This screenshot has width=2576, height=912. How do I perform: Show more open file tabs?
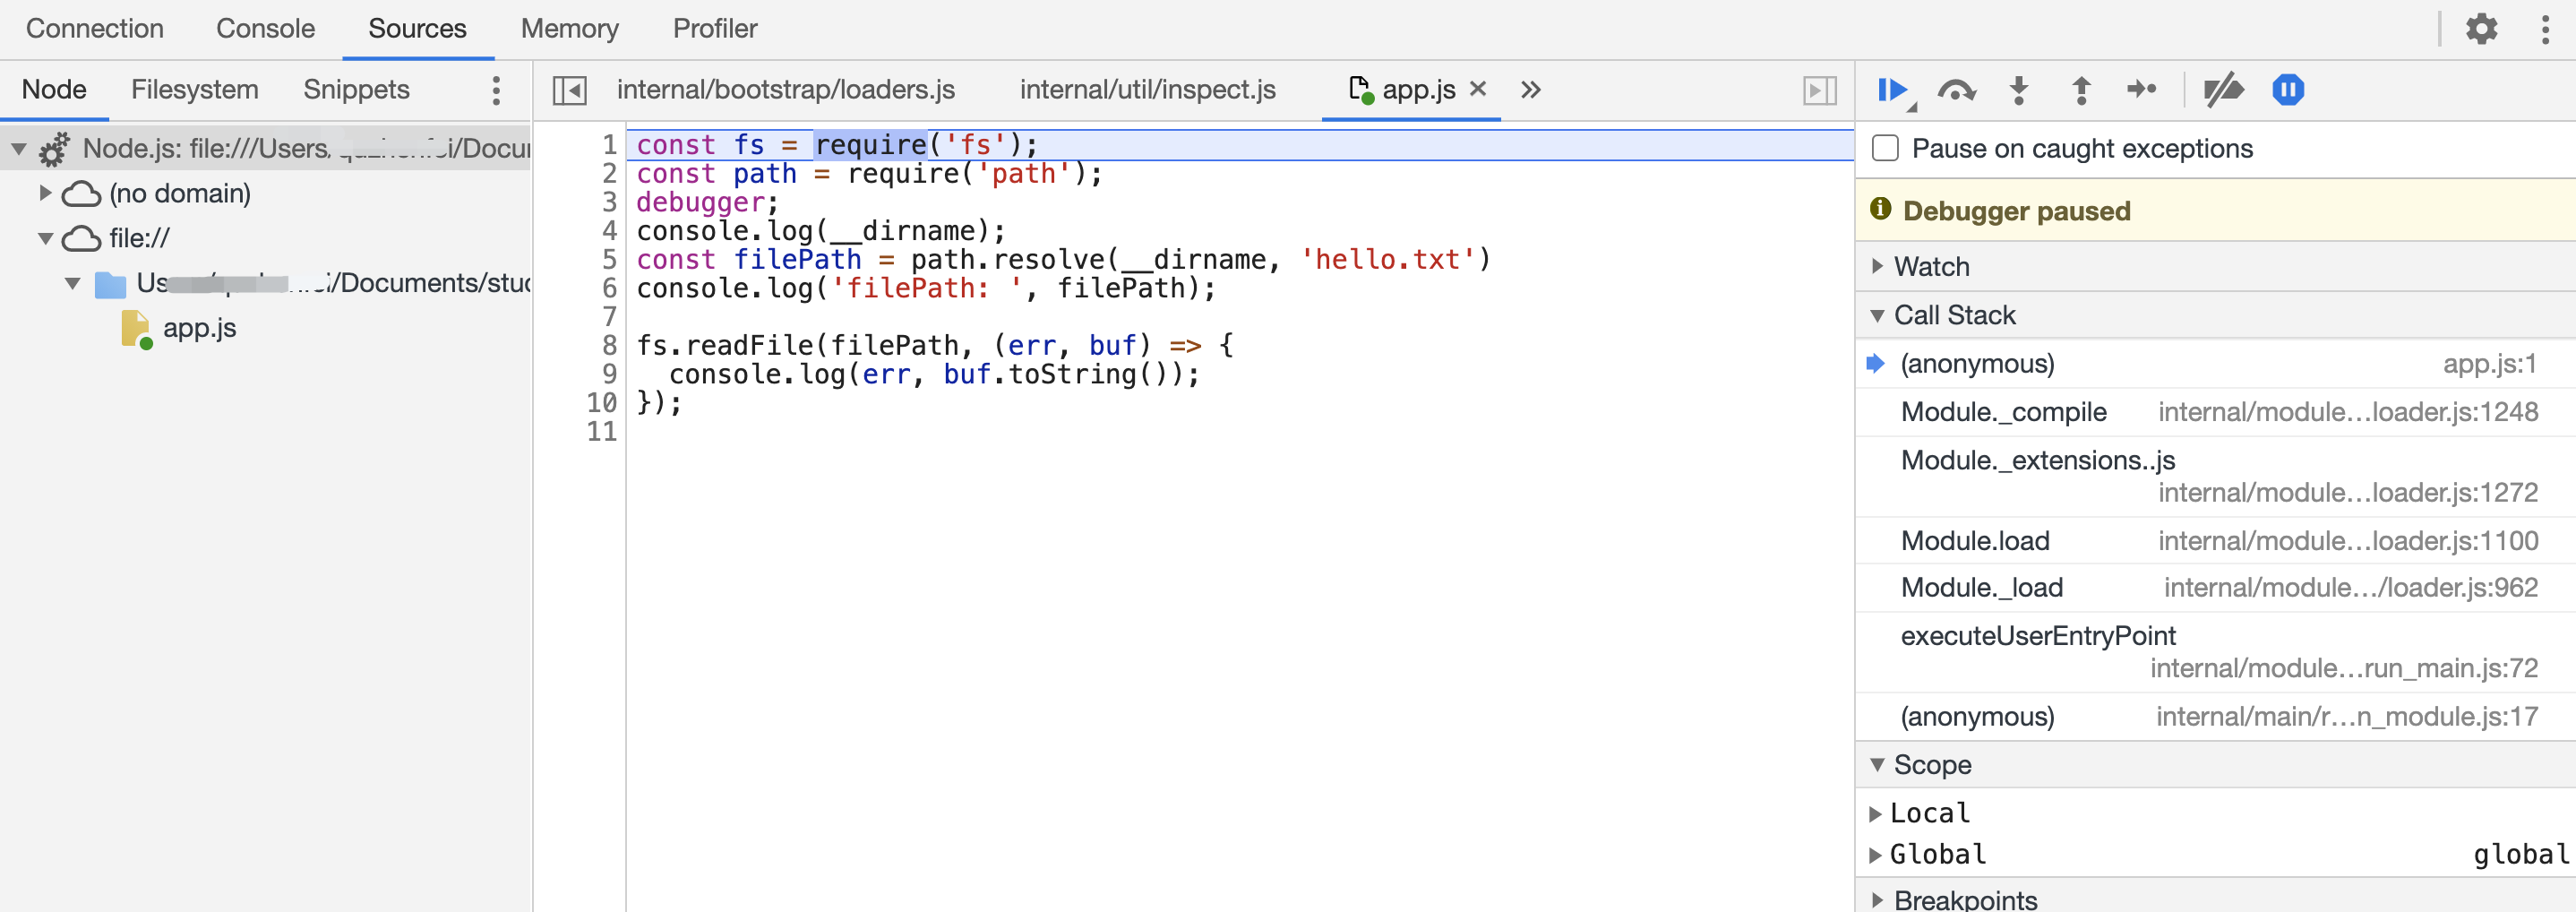pos(1530,91)
